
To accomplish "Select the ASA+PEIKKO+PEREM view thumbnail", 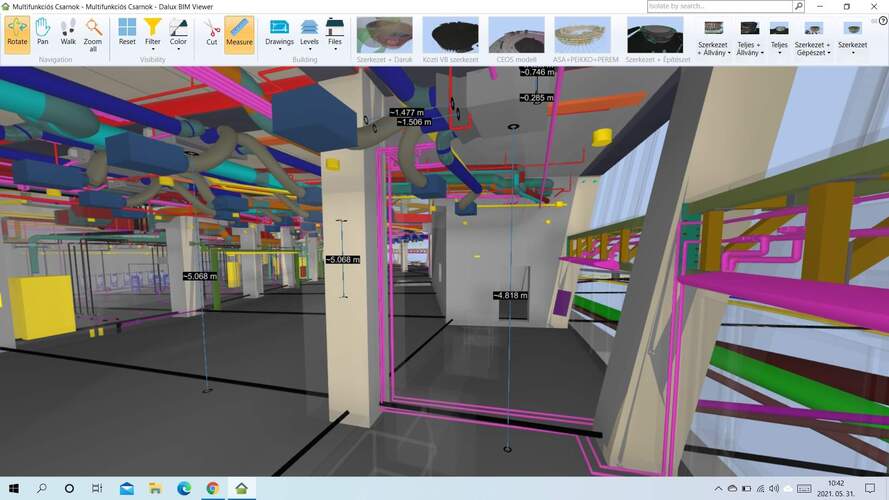I will [578, 39].
